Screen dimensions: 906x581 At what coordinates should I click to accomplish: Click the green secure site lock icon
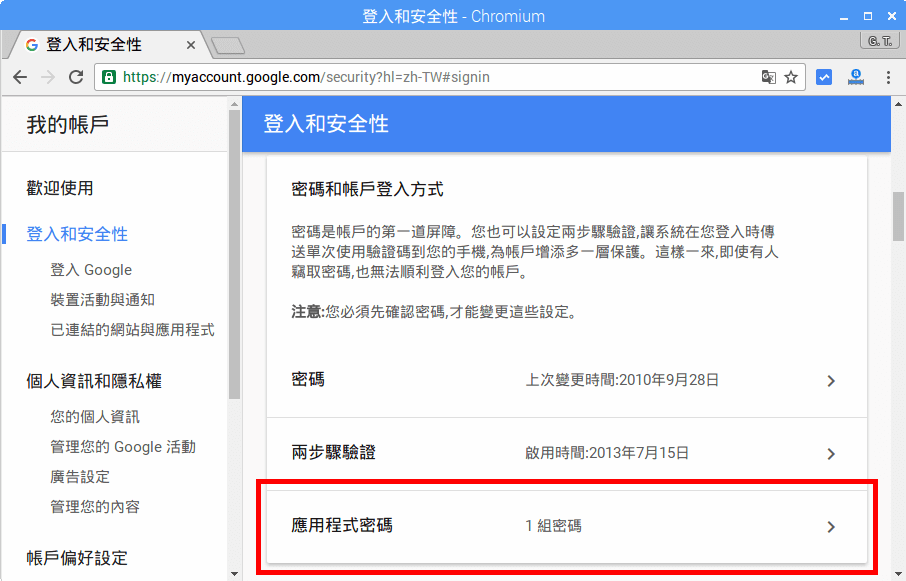point(106,76)
